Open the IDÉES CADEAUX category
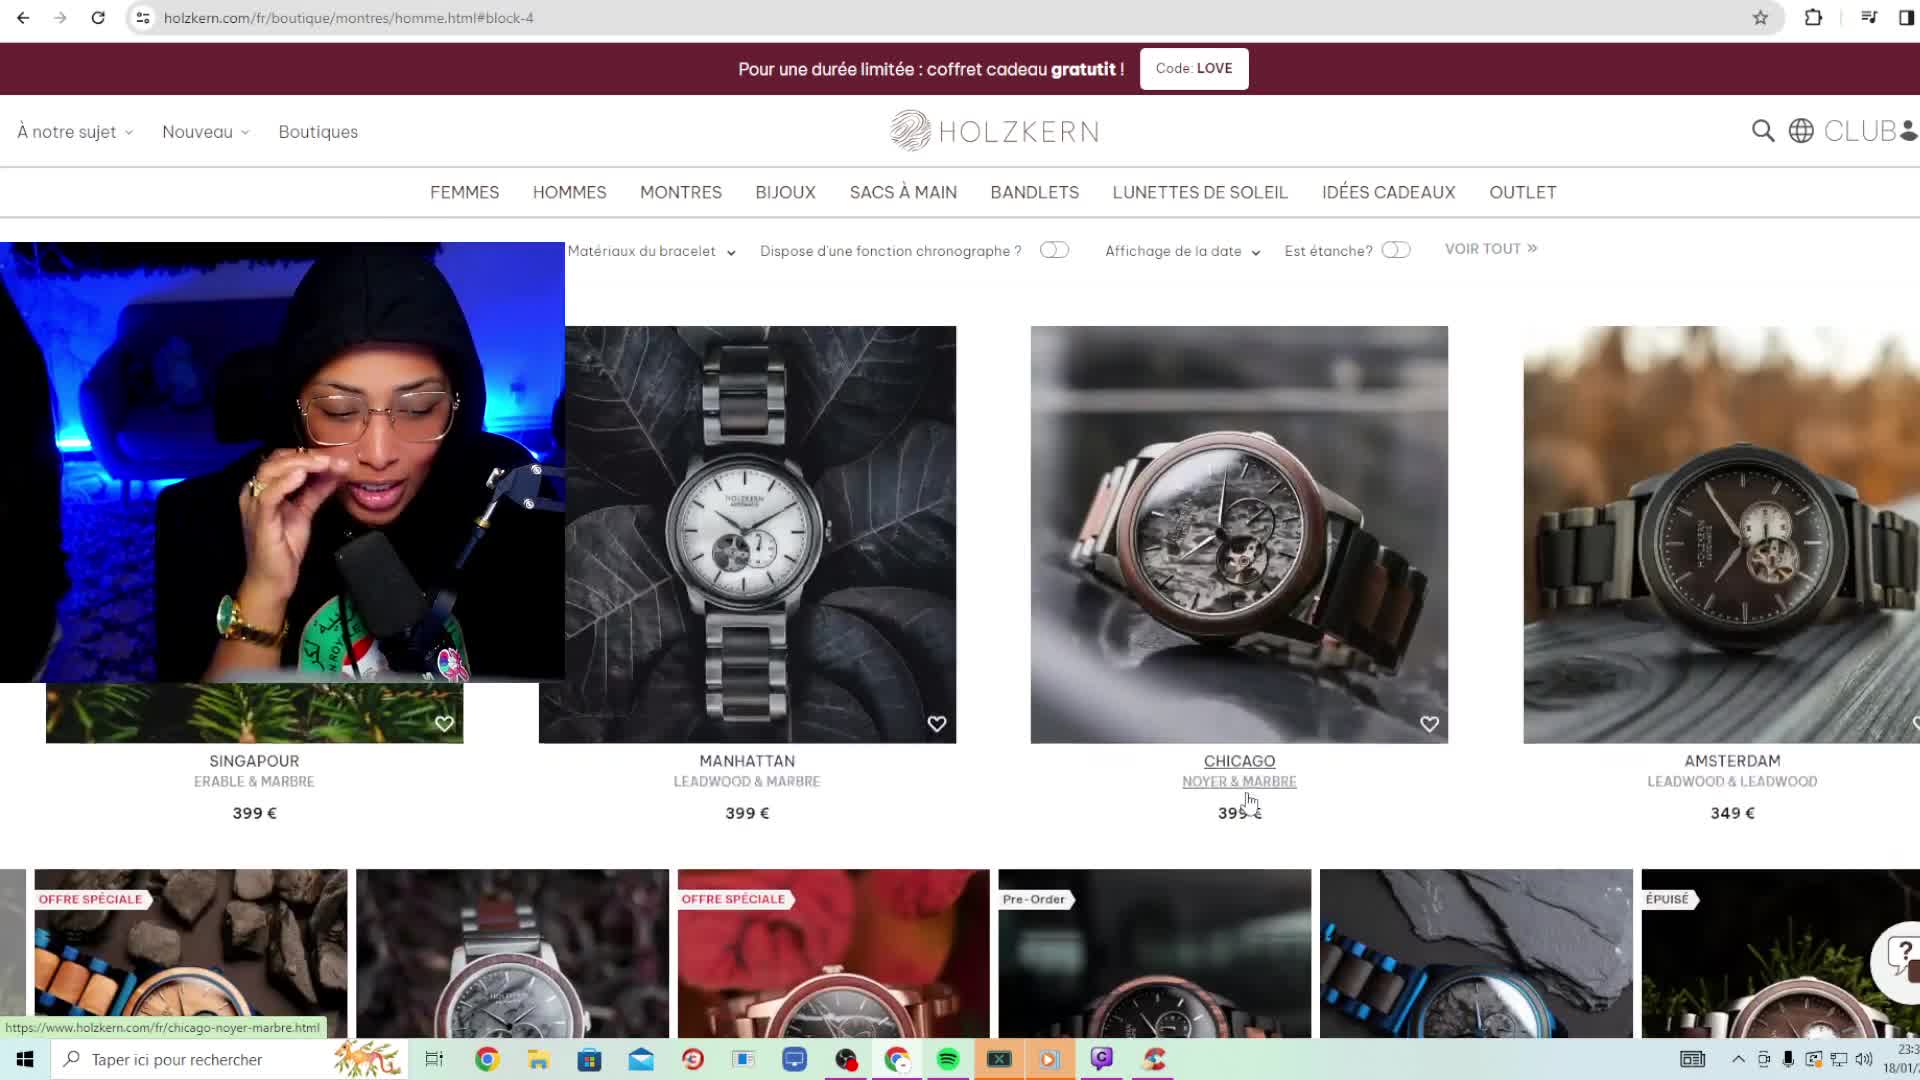The width and height of the screenshot is (1920, 1080). coord(1388,192)
